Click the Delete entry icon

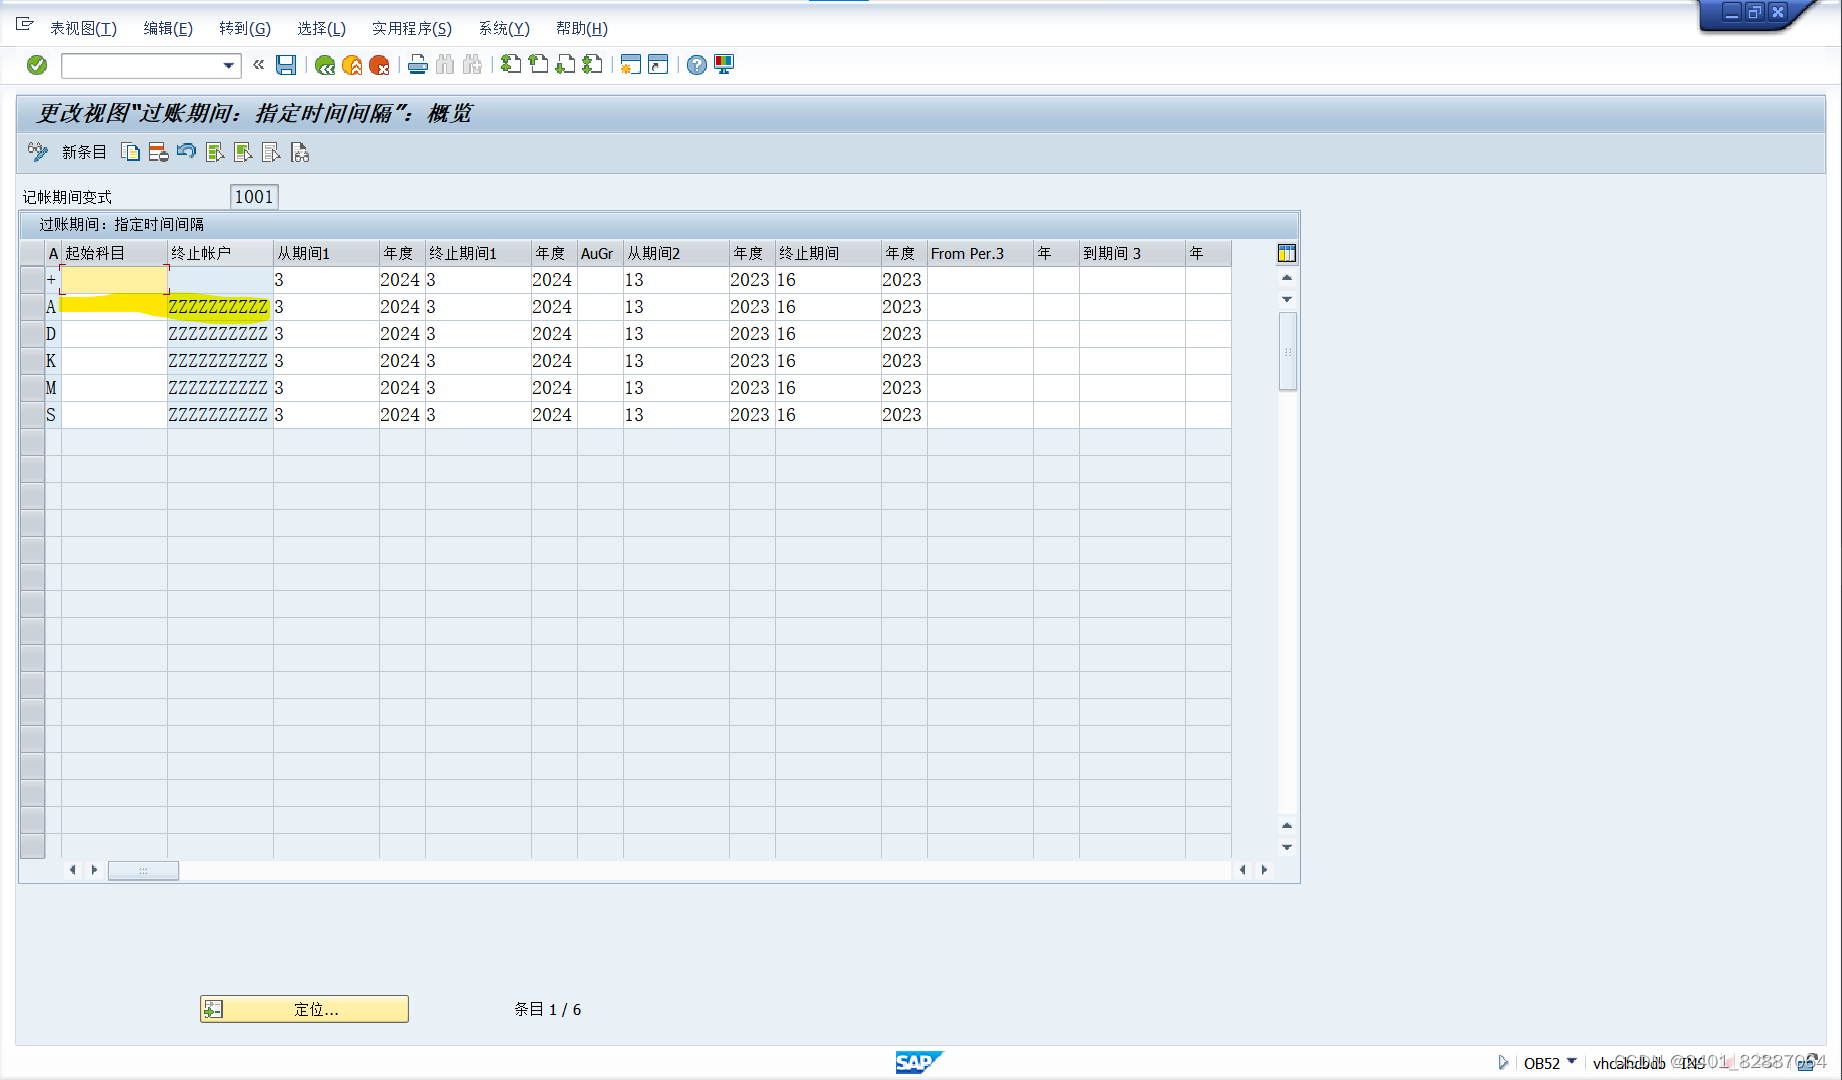point(158,152)
